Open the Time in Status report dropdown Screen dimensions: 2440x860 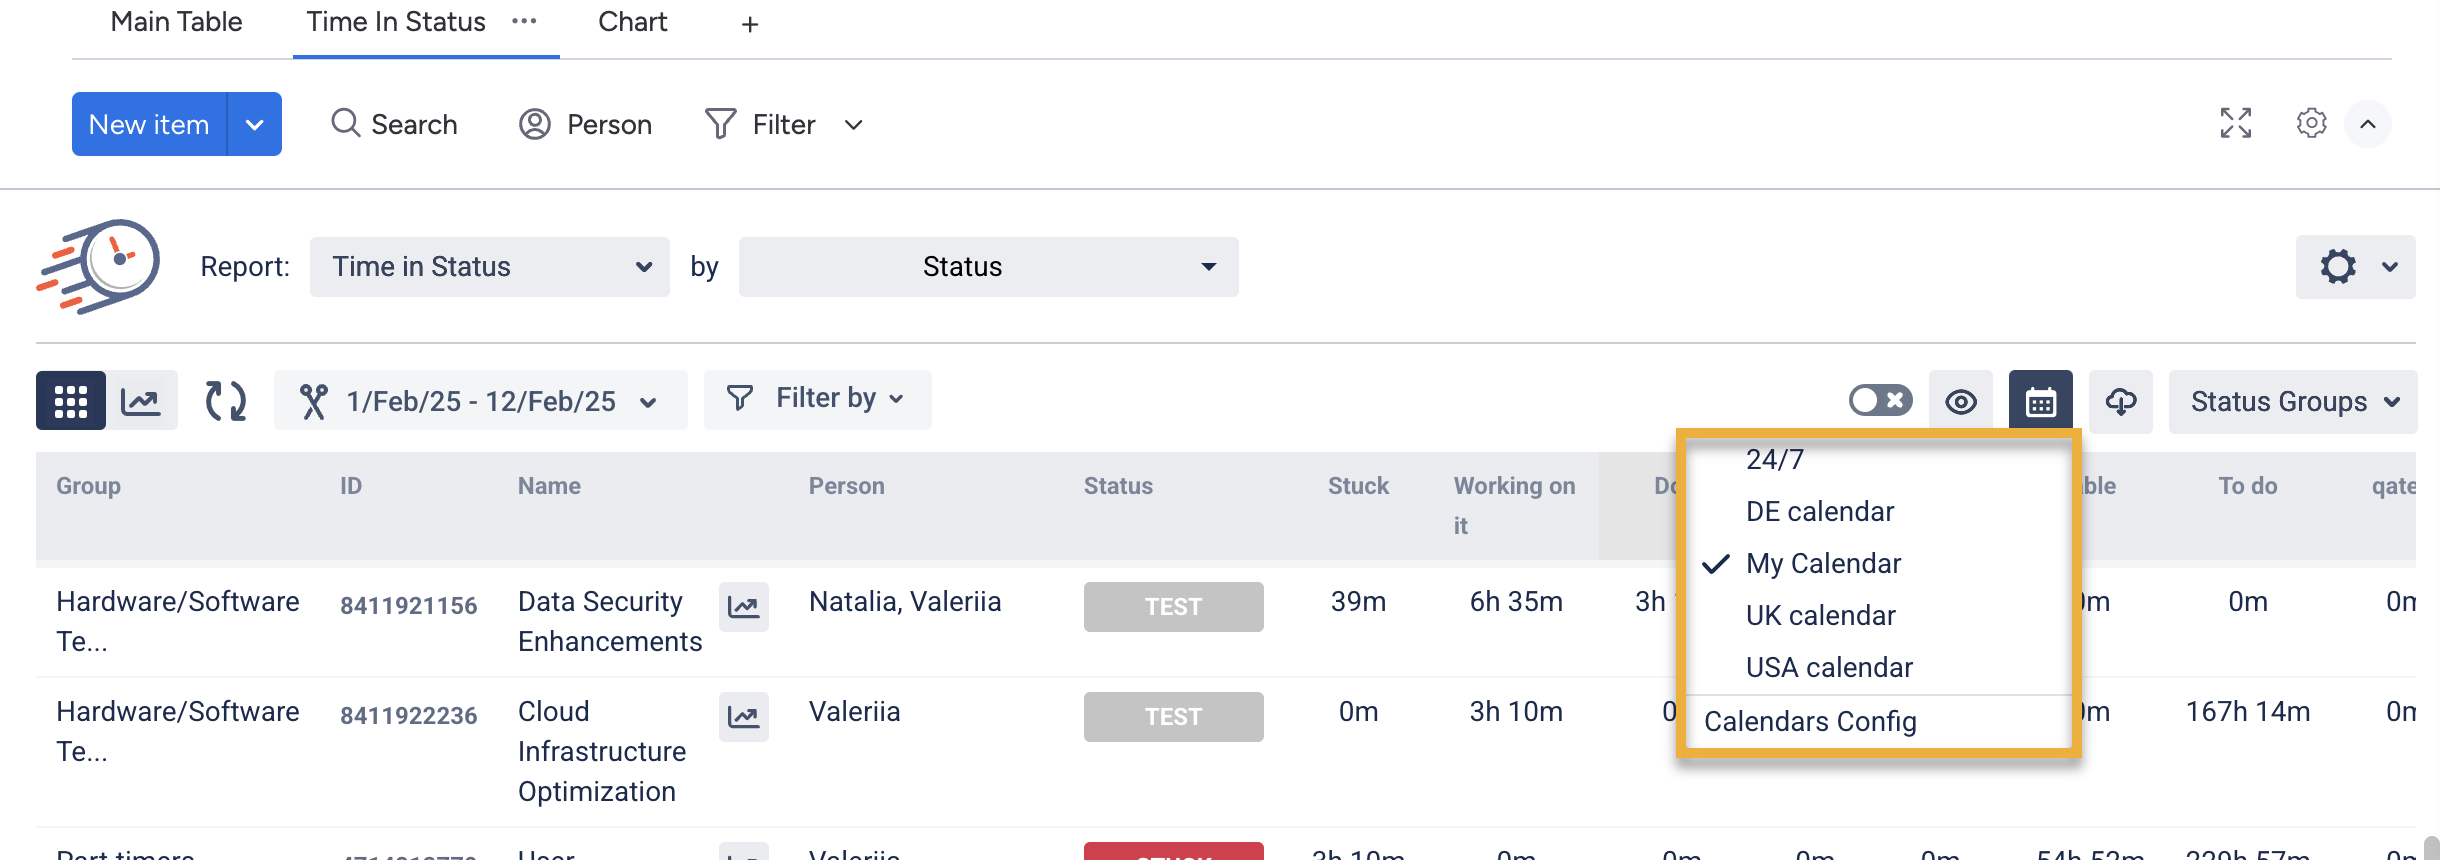point(489,267)
